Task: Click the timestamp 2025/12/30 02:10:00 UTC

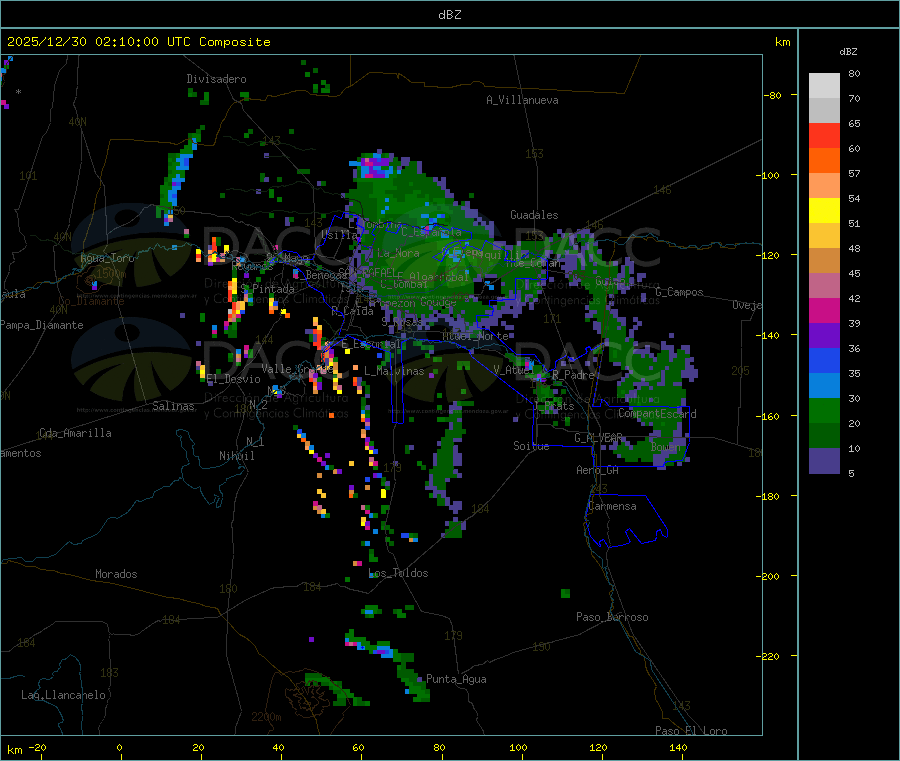Action: pyautogui.click(x=99, y=42)
